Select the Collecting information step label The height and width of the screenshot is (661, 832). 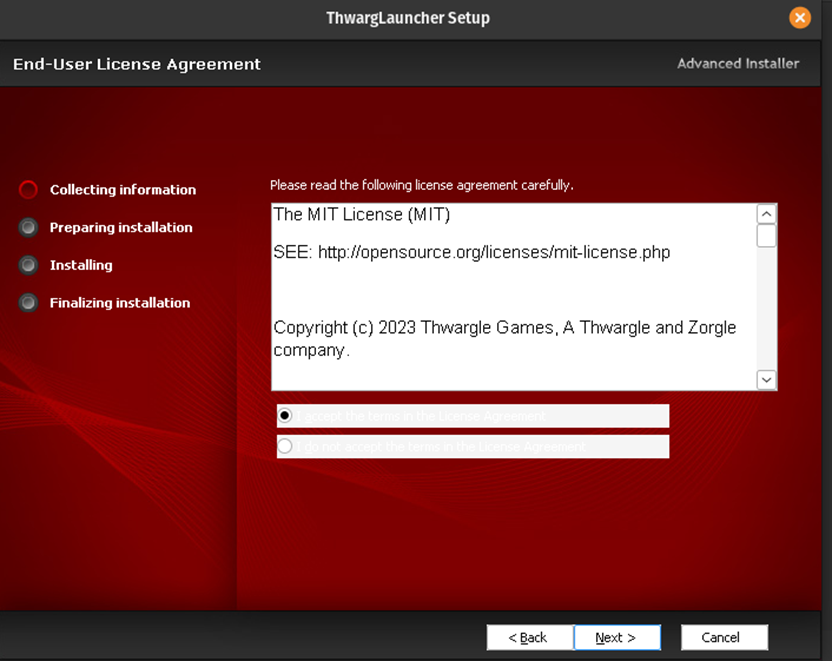click(x=122, y=189)
